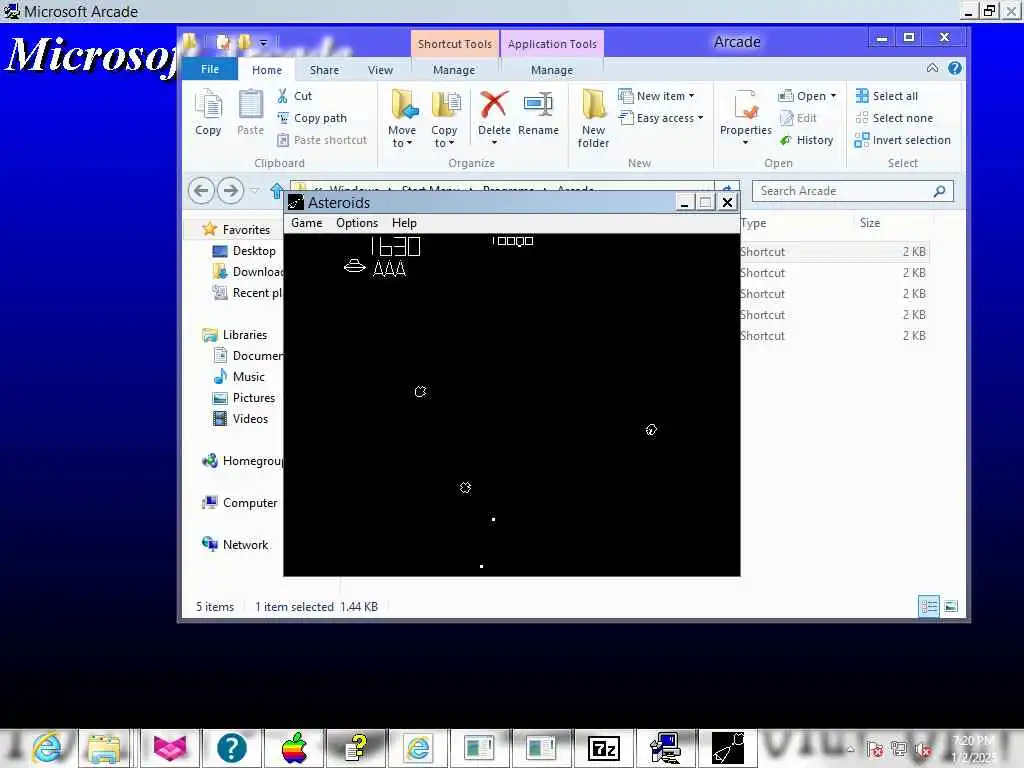The width and height of the screenshot is (1024, 768).
Task: Open the Move to dropdown
Action: [x=402, y=118]
